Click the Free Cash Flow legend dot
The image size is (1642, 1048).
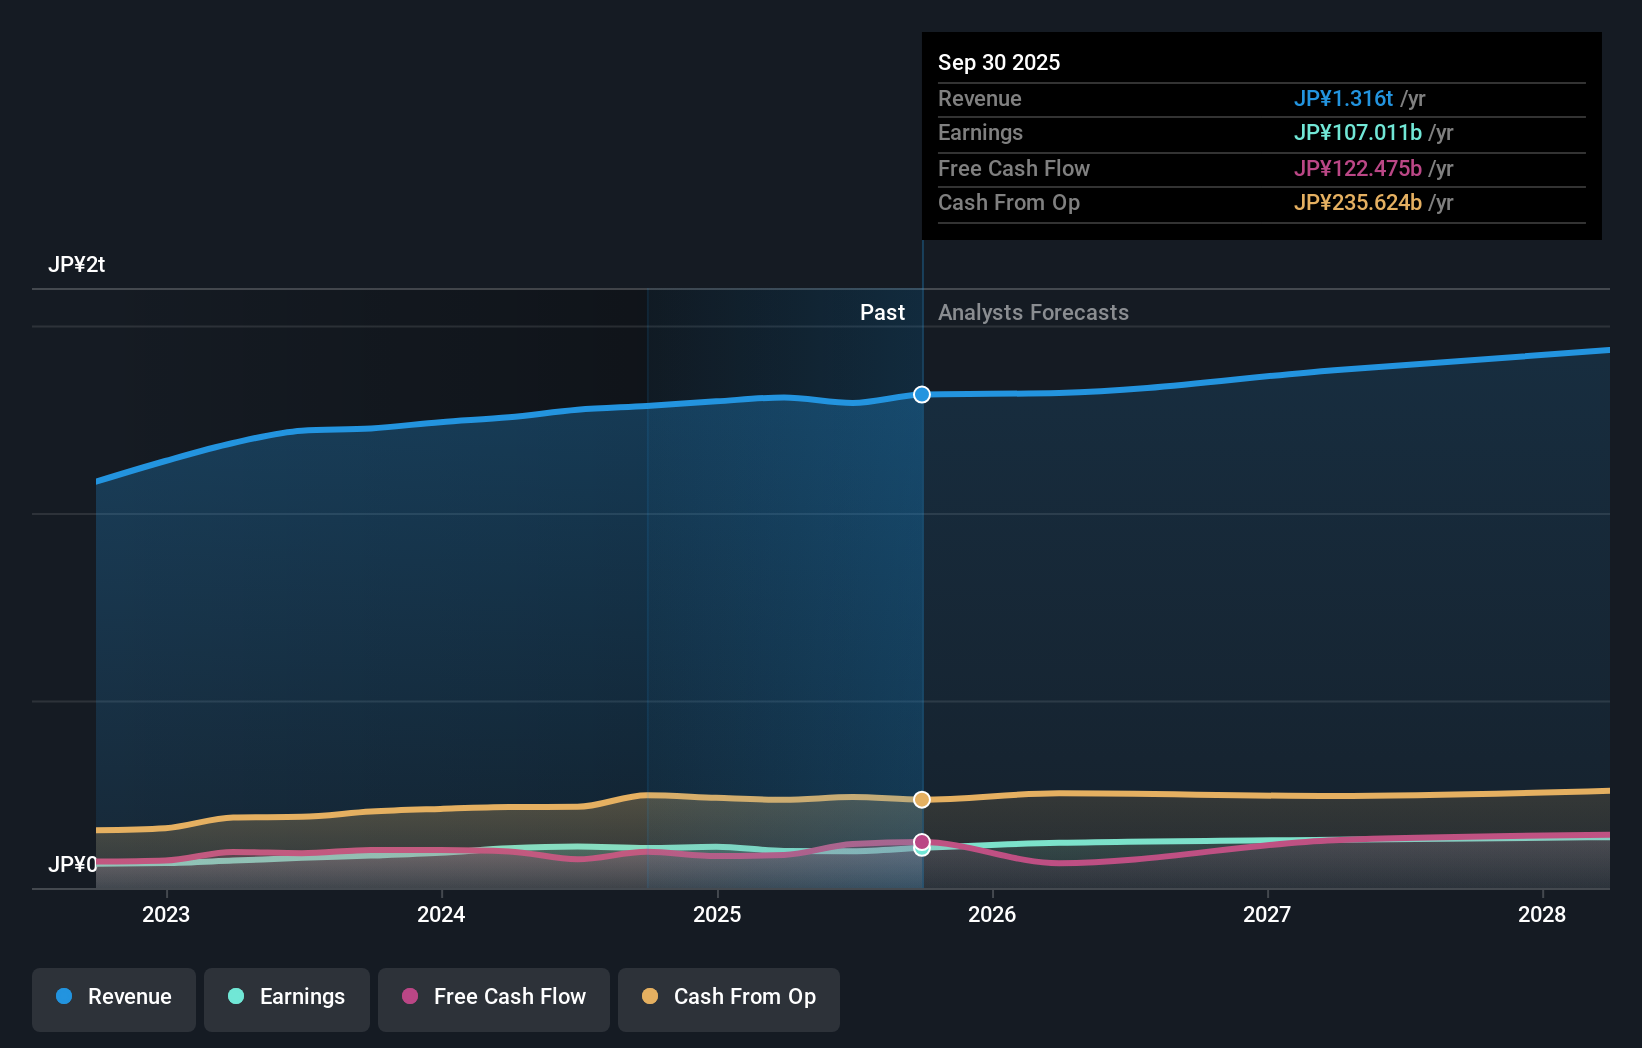408,997
